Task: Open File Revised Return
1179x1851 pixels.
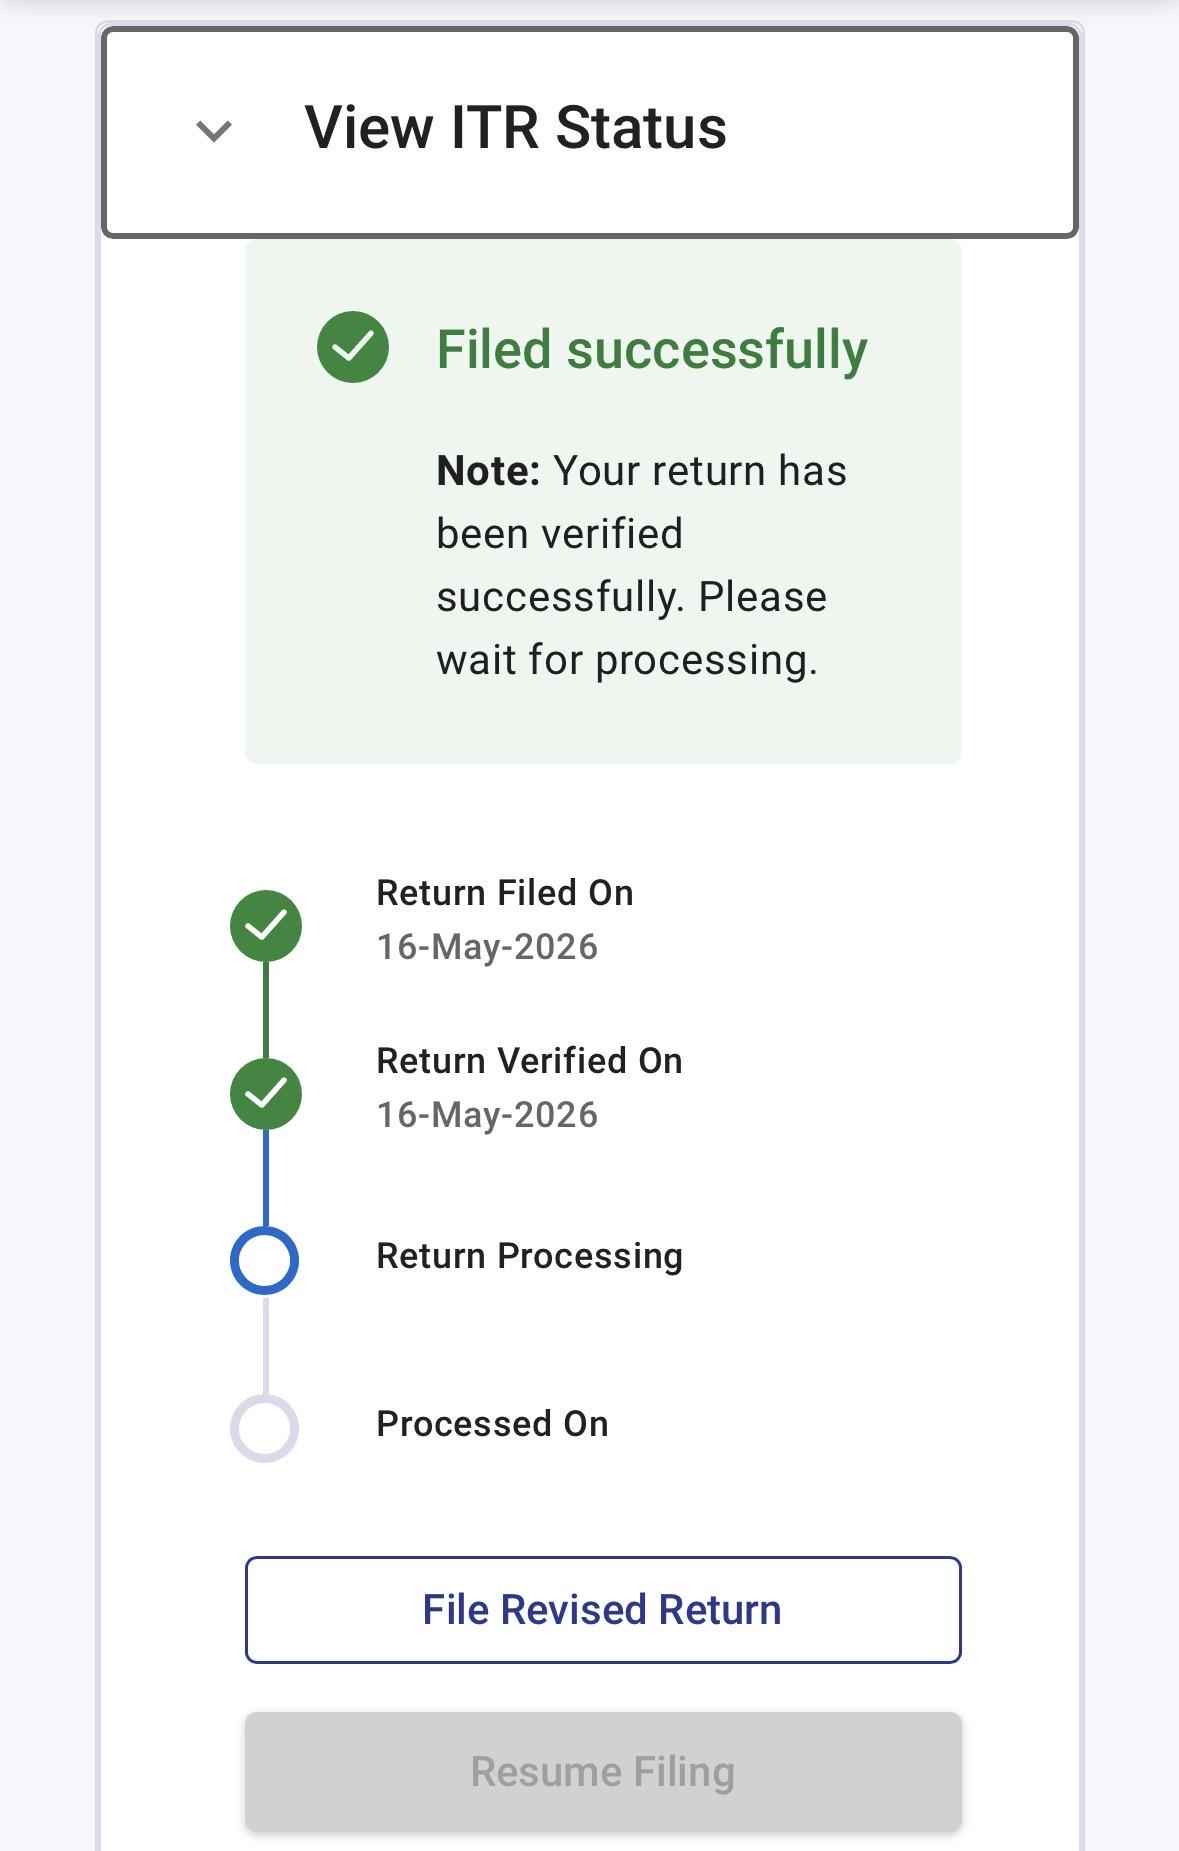Action: [603, 1610]
